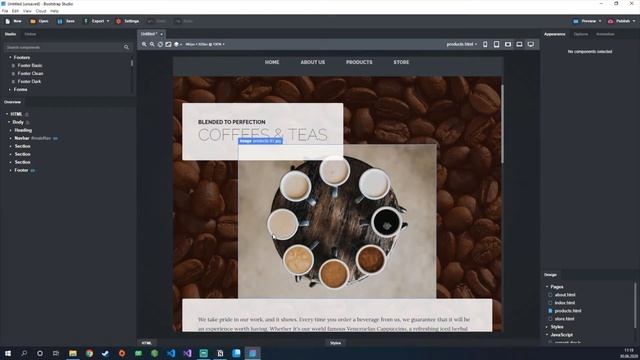Click the zoom out magnifier on stage toolbar
The width and height of the screenshot is (640, 360).
point(152,44)
